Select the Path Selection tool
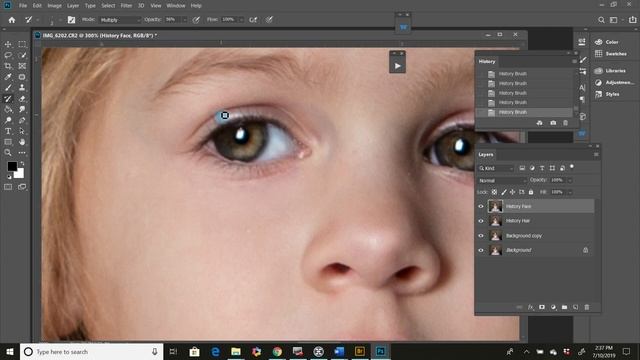The image size is (640, 360). [22, 131]
